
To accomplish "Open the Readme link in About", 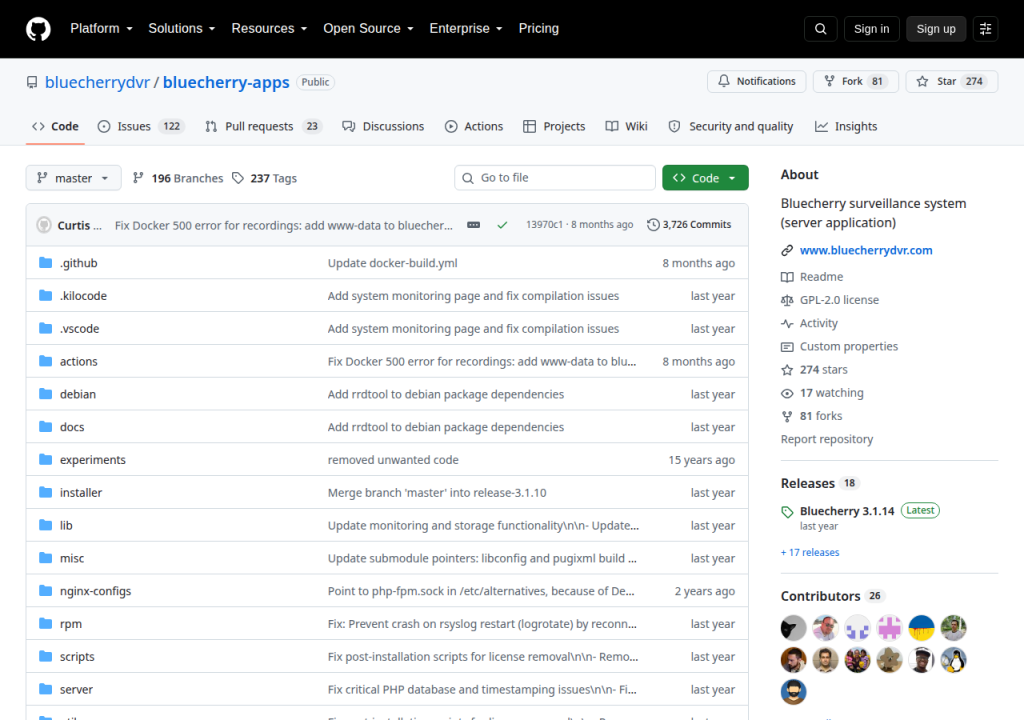I will click(821, 276).
